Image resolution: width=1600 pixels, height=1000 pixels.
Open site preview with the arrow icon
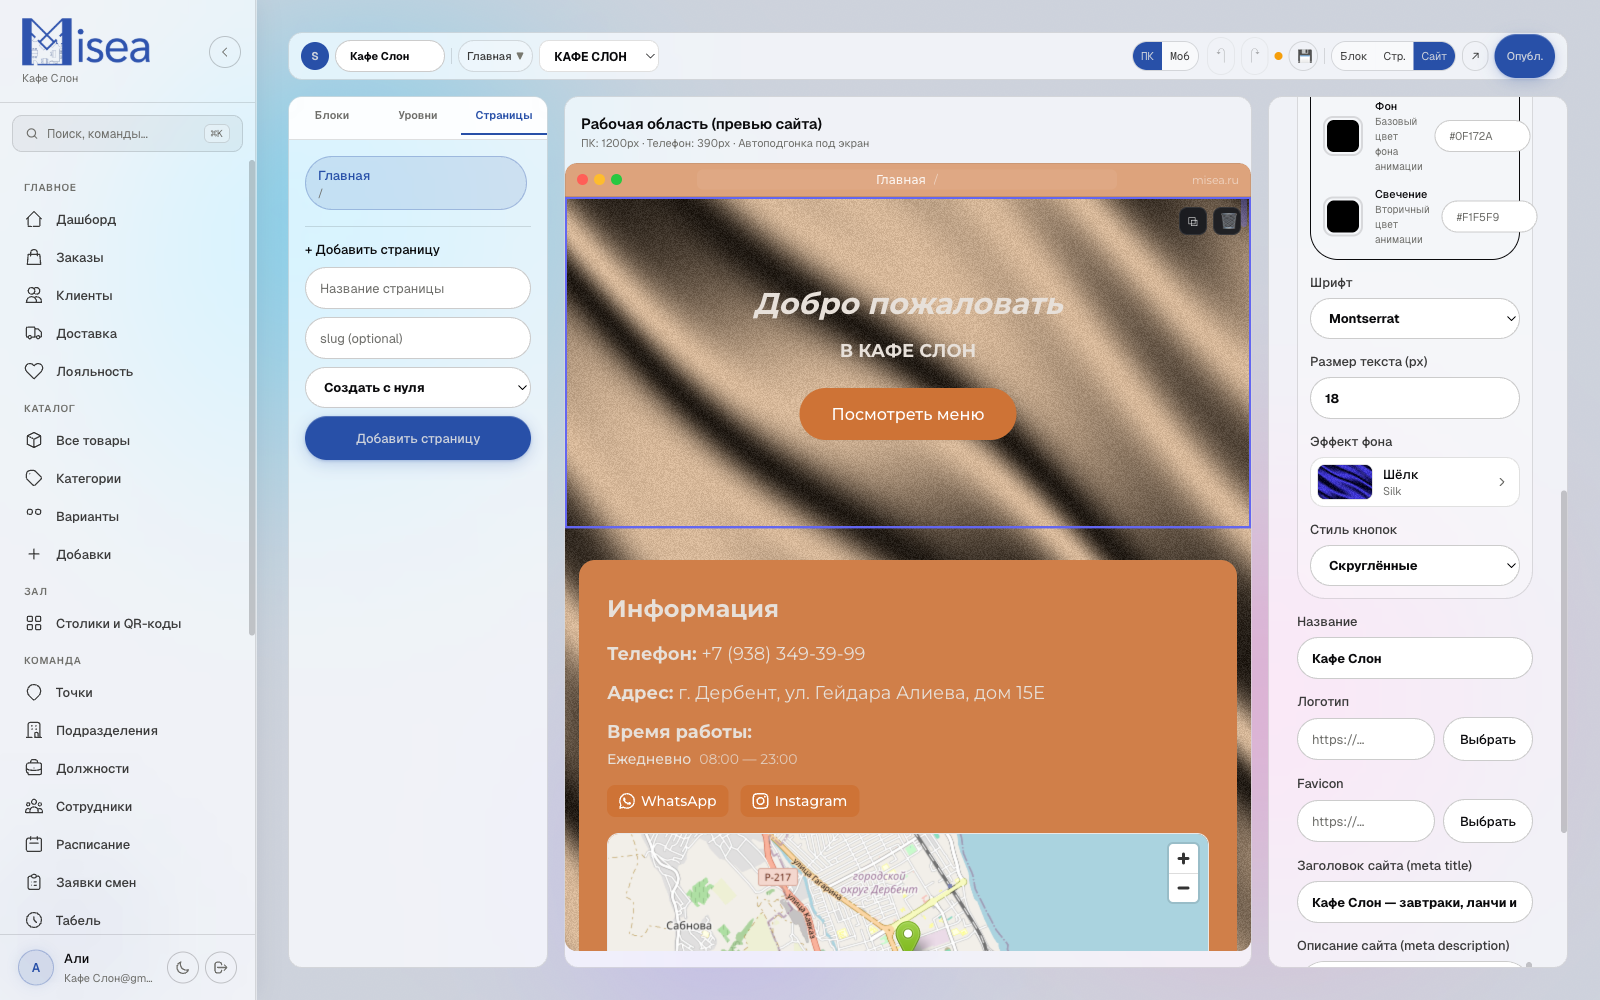click(x=1475, y=56)
